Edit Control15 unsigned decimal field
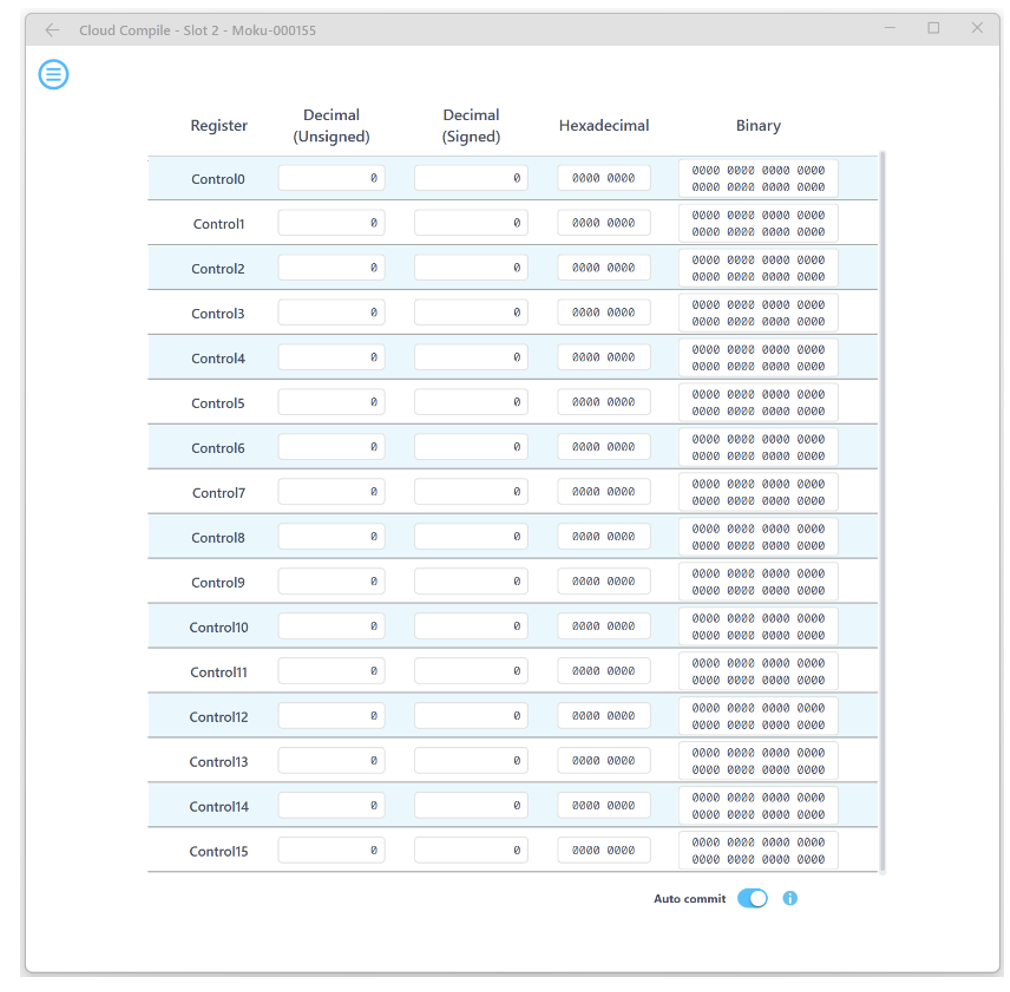 [x=332, y=850]
